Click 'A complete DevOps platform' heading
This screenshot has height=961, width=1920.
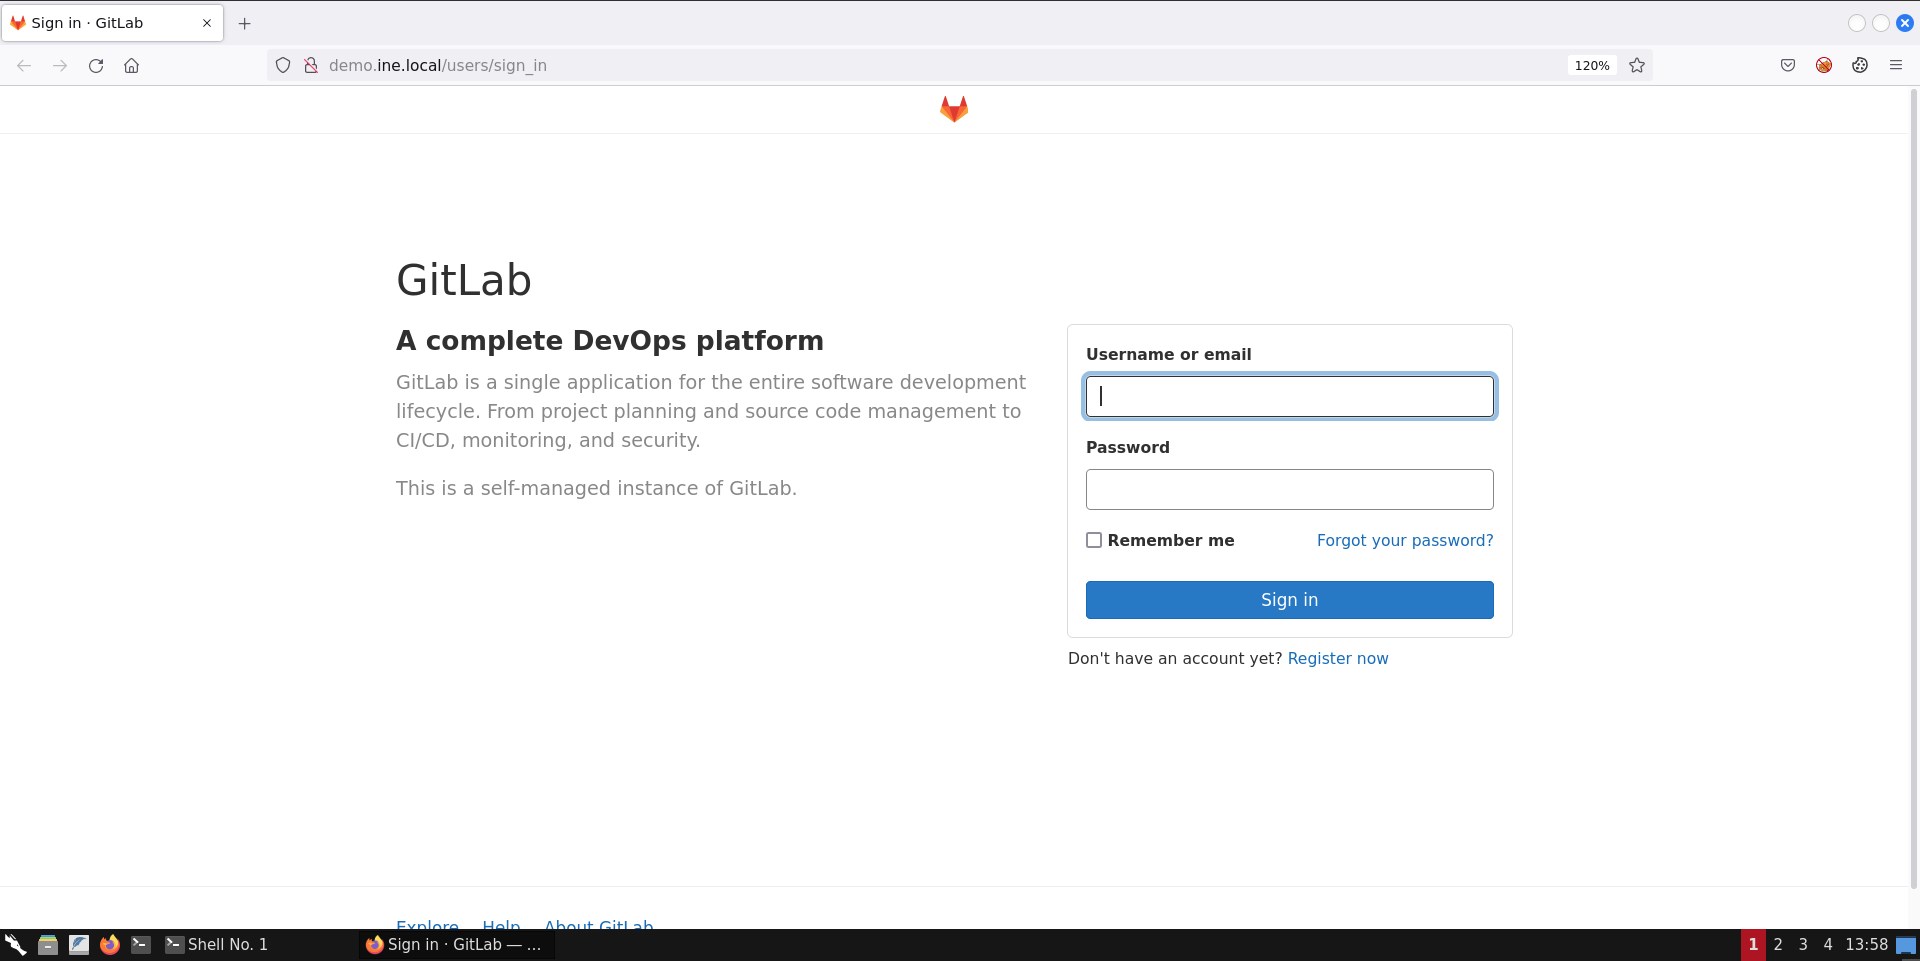[x=610, y=341]
